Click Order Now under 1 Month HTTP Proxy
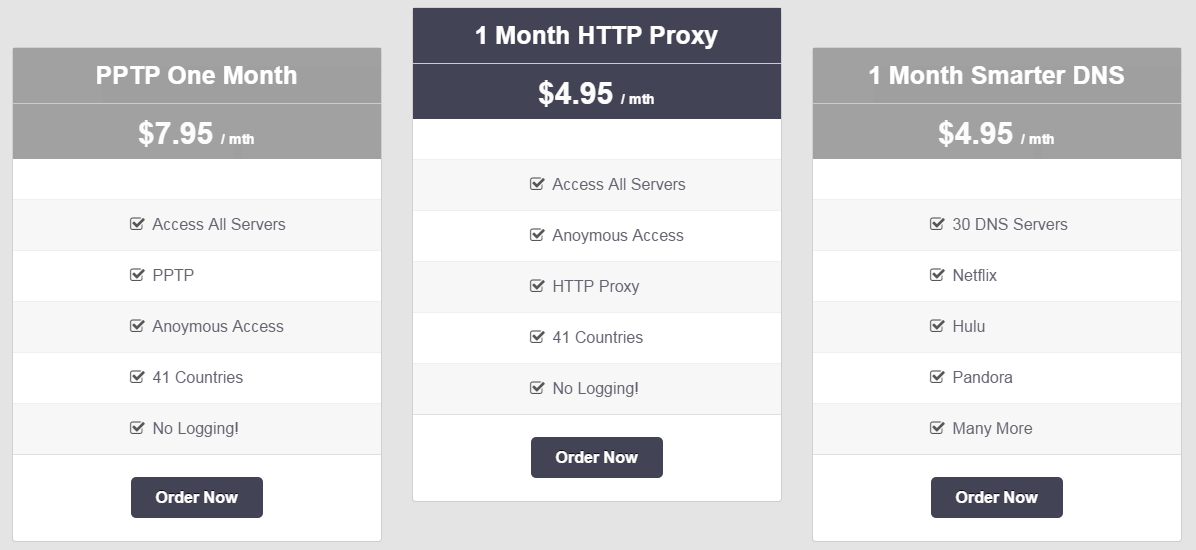 click(x=596, y=458)
